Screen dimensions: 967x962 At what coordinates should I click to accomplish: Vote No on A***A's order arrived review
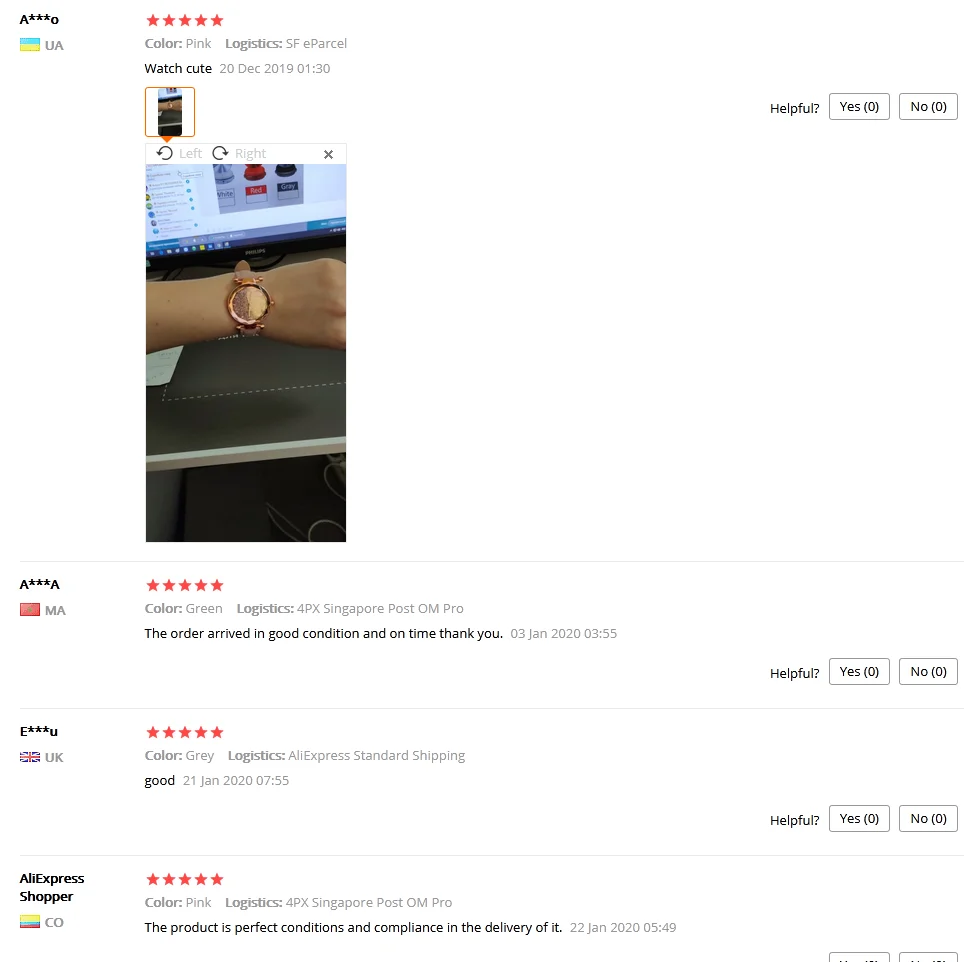pyautogui.click(x=928, y=672)
